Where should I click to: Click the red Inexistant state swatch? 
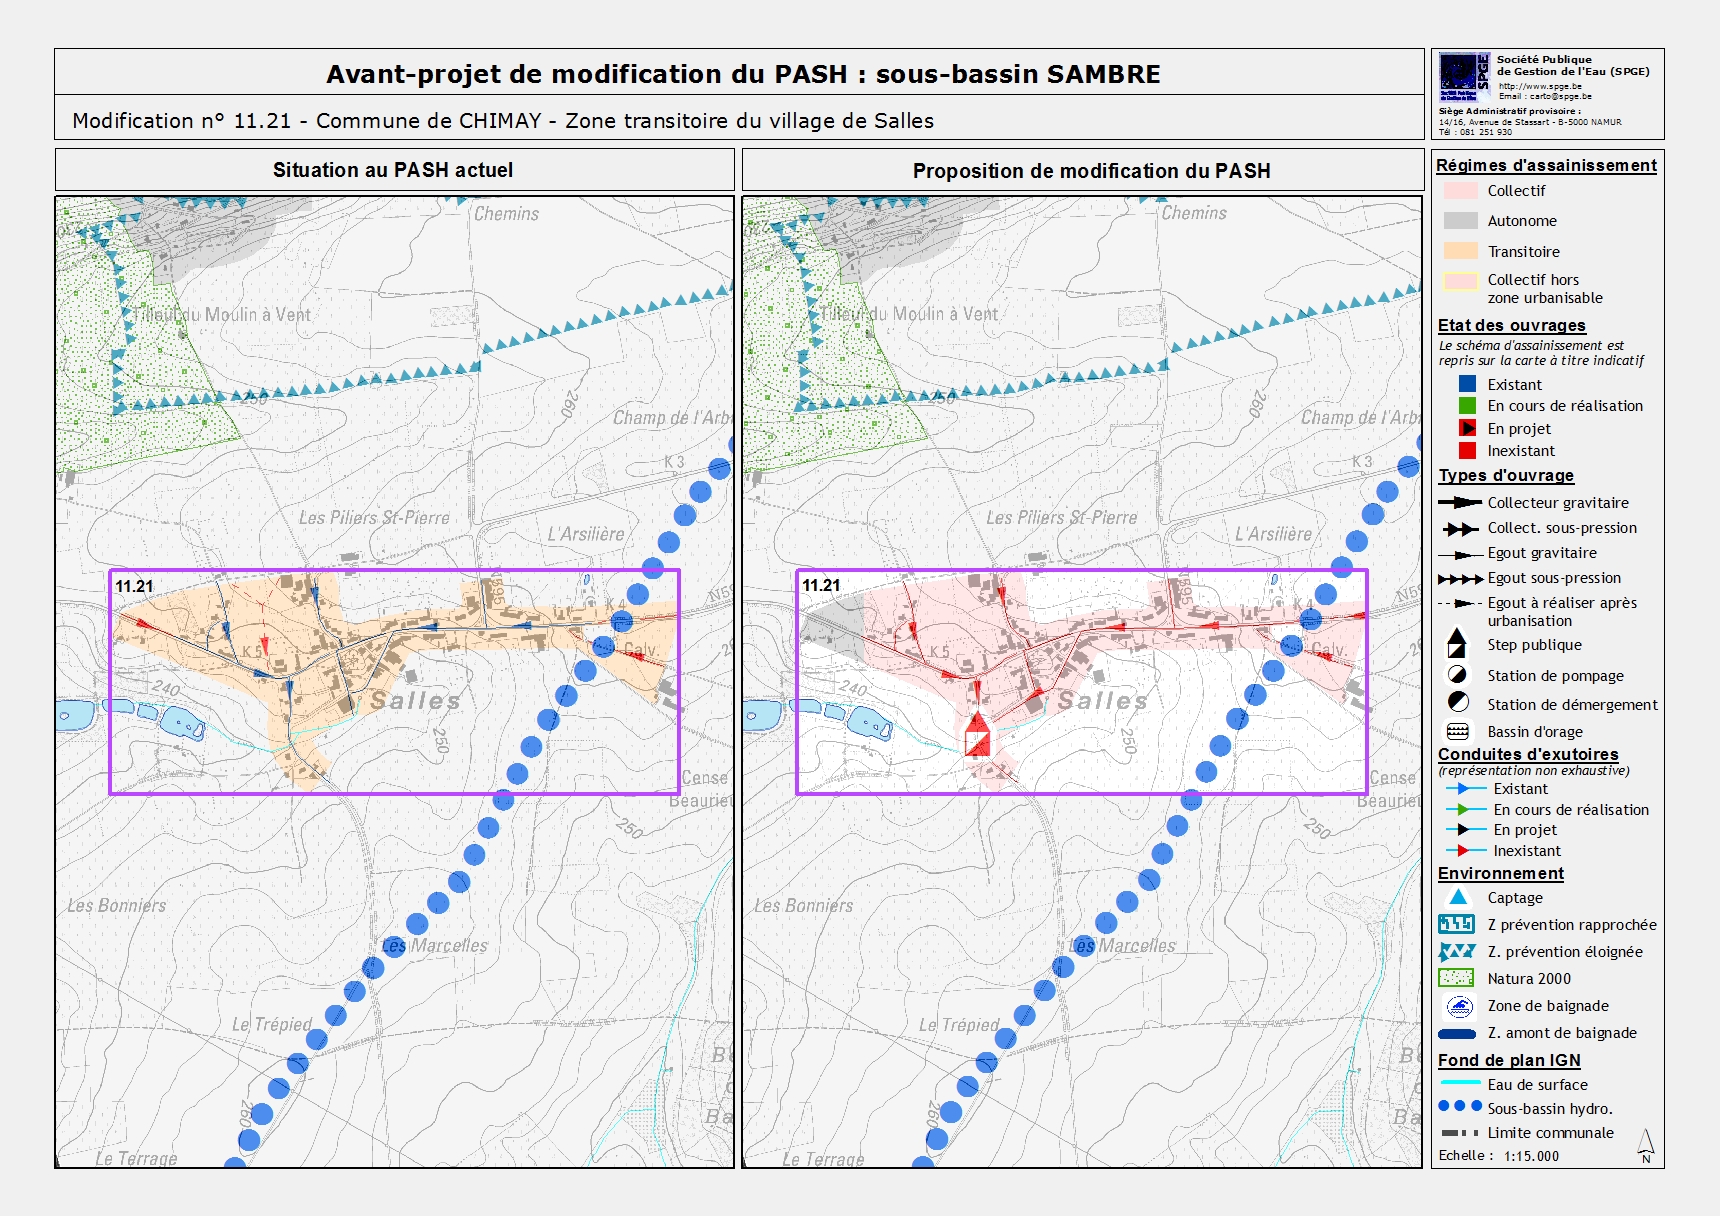(1467, 450)
